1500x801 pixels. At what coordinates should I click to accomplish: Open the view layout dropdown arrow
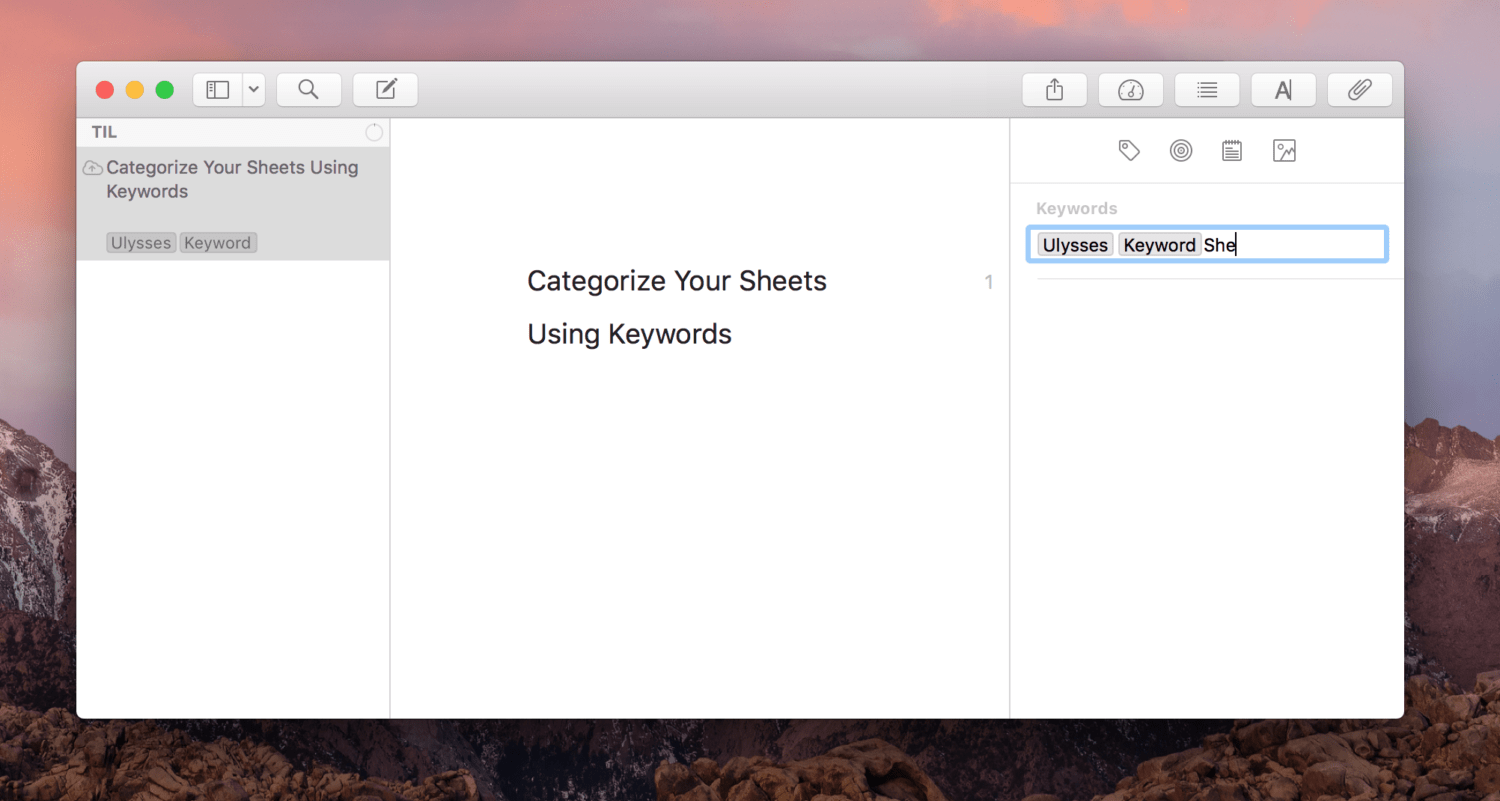254,90
